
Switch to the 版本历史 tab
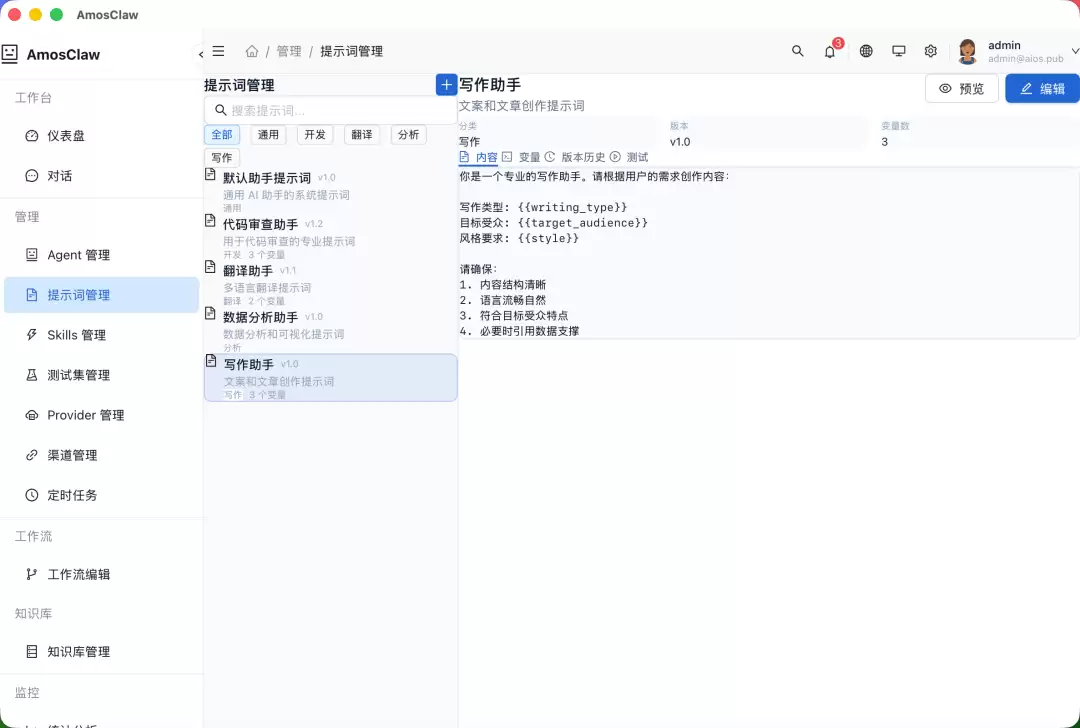coord(575,157)
